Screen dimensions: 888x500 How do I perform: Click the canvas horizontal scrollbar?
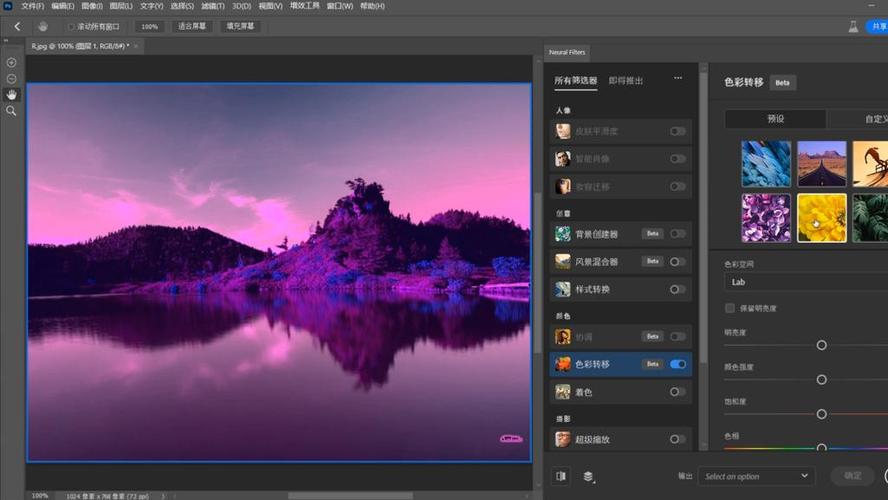[350, 496]
